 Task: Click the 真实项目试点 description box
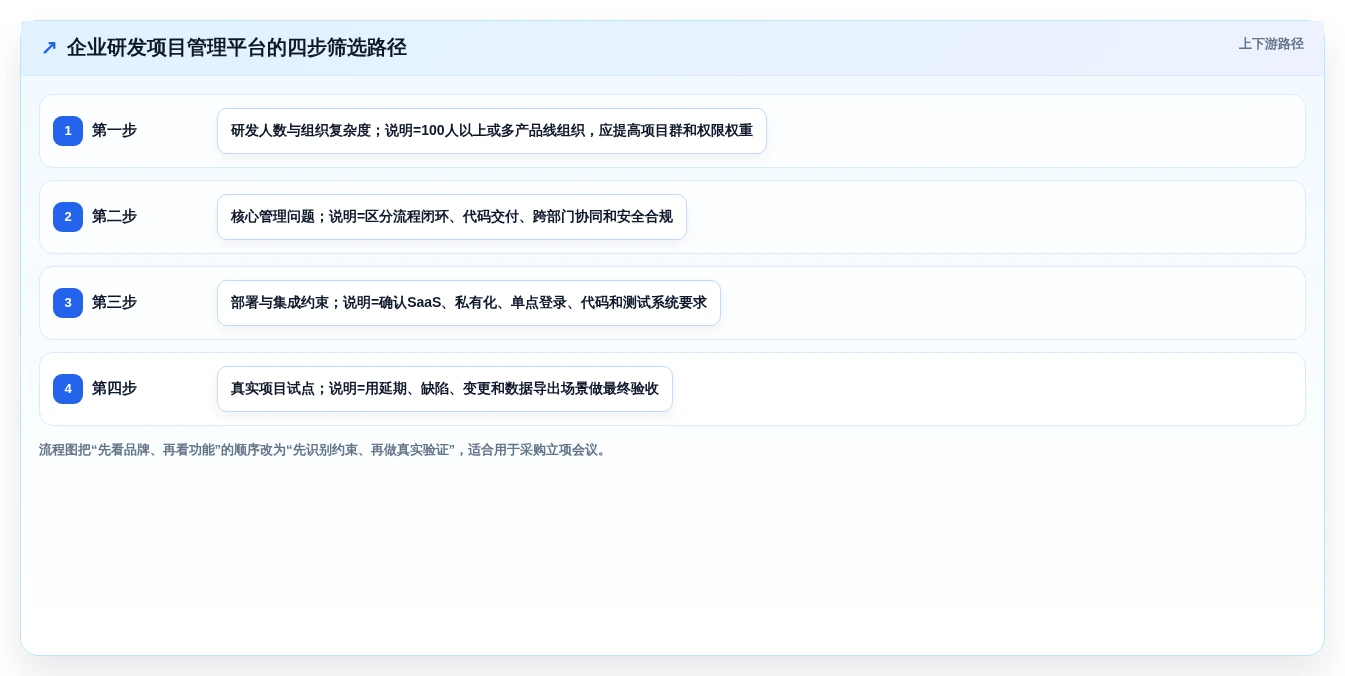pos(445,389)
